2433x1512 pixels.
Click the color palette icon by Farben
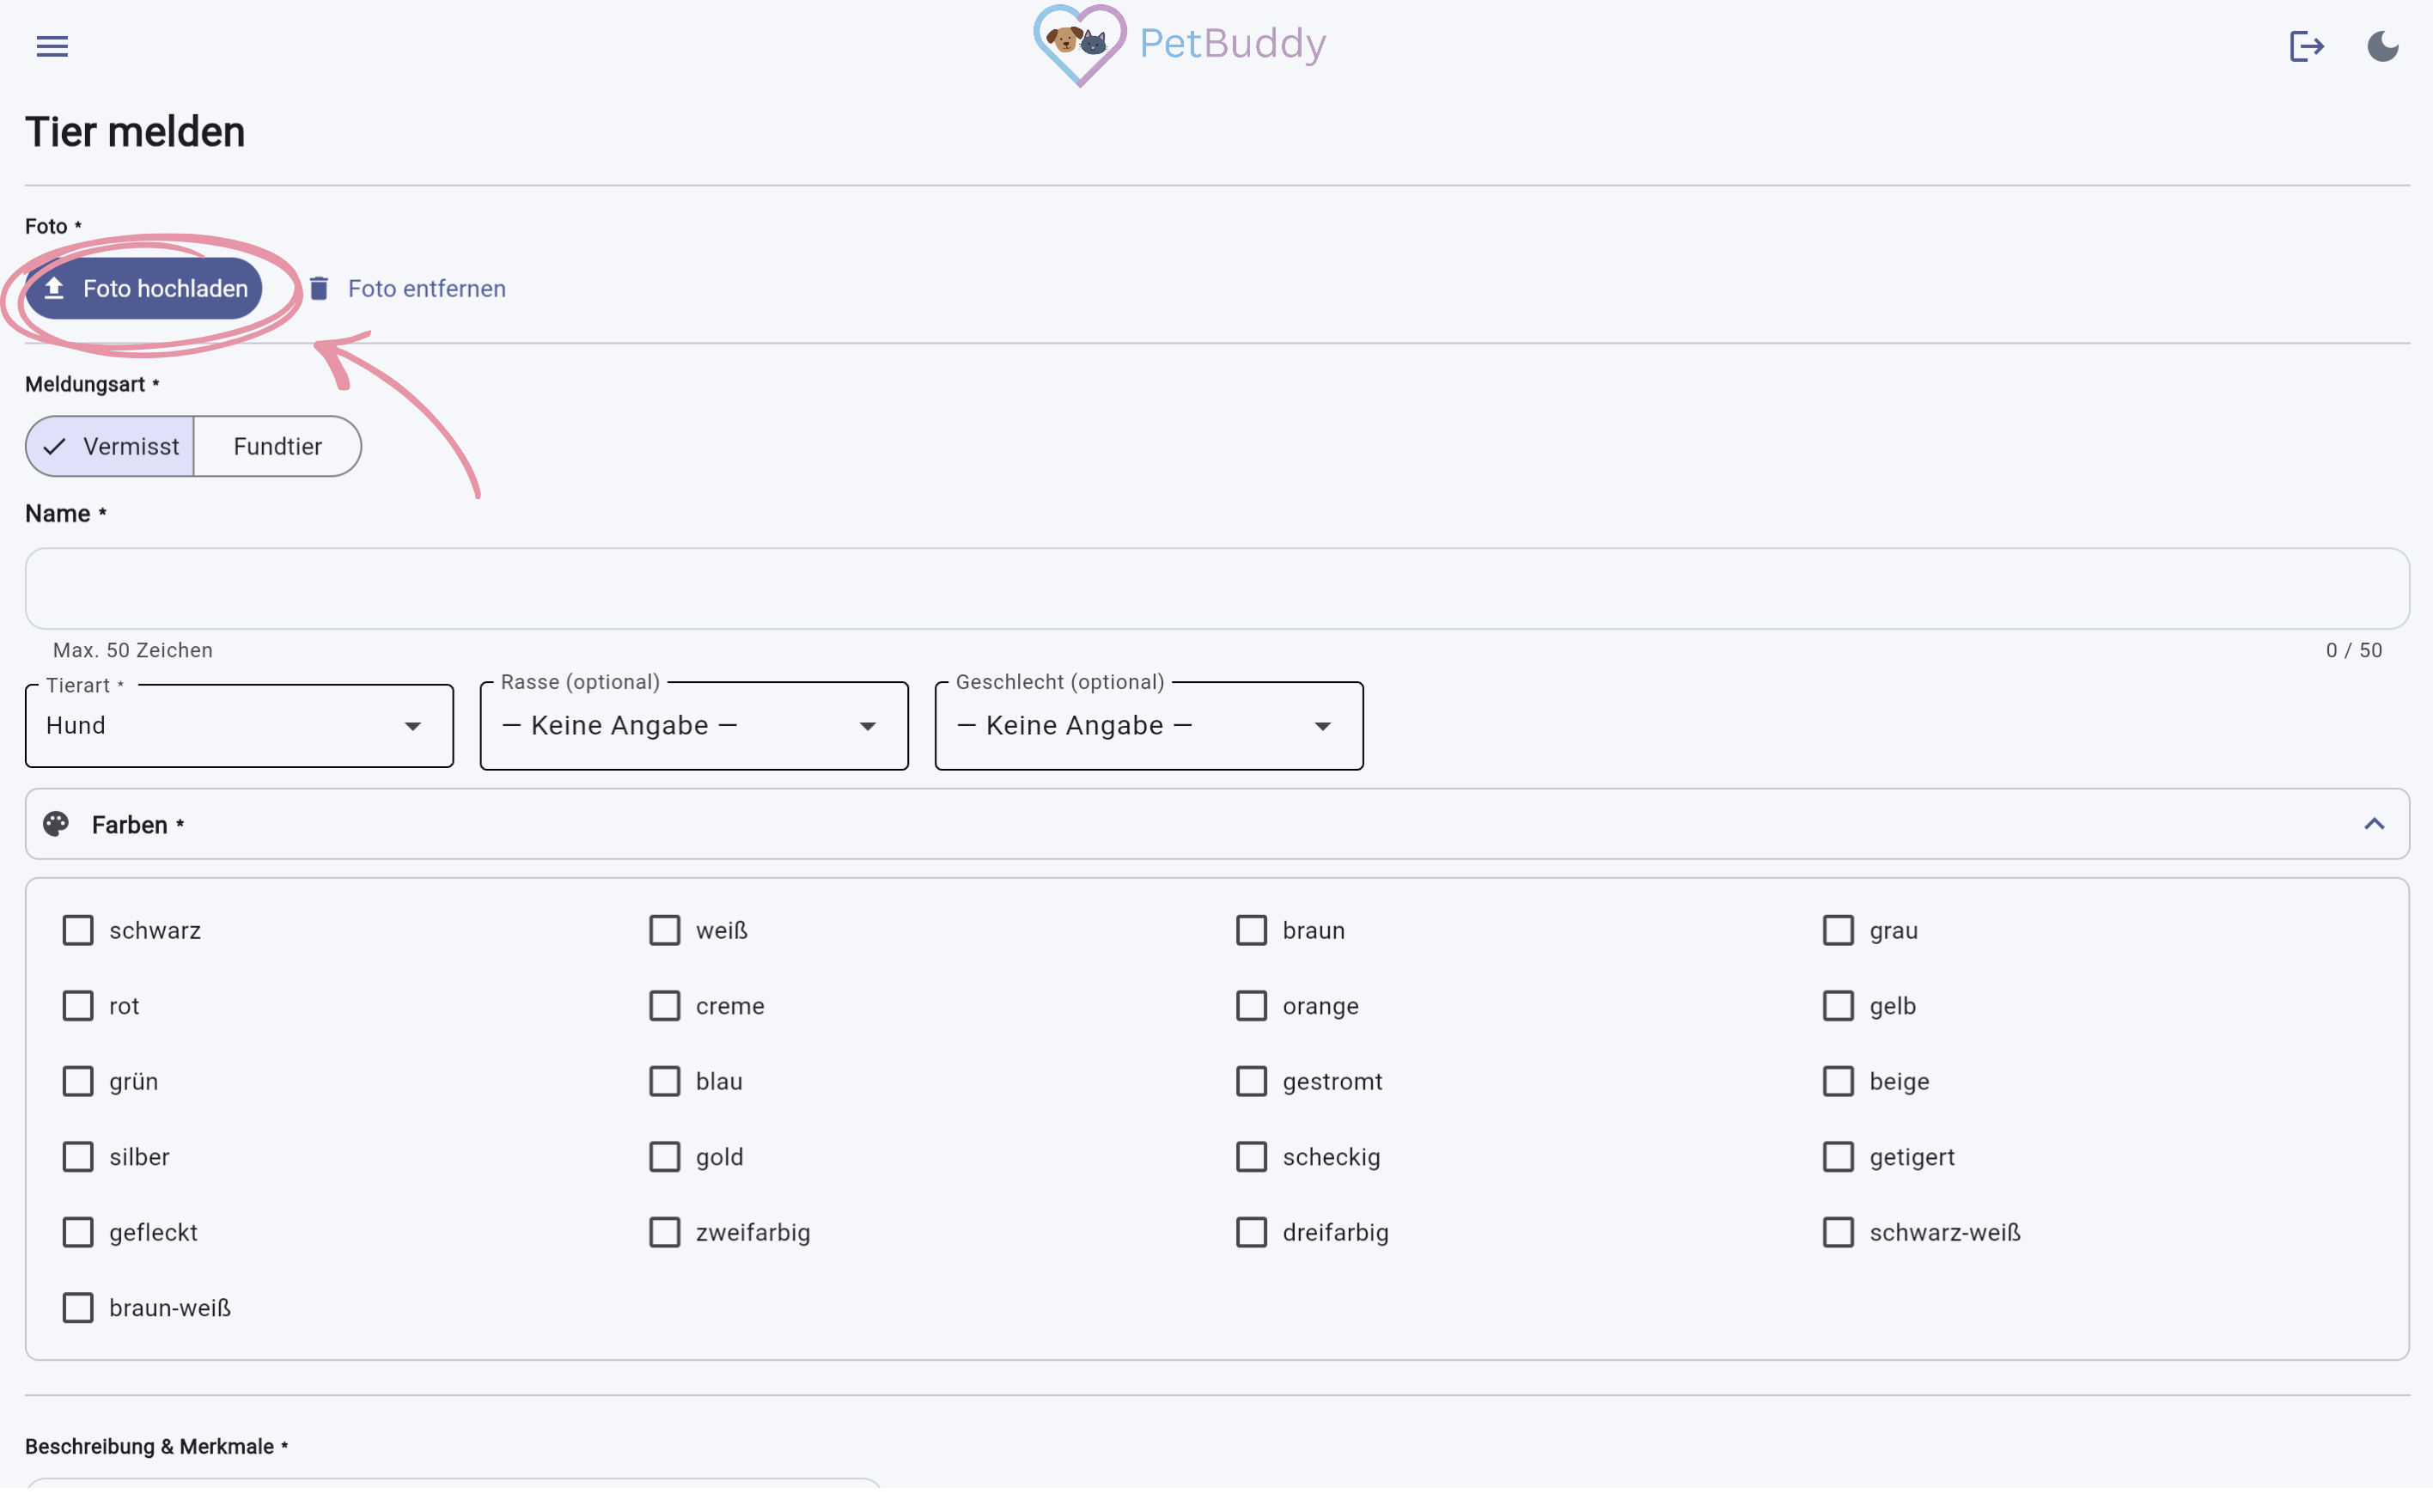click(56, 824)
